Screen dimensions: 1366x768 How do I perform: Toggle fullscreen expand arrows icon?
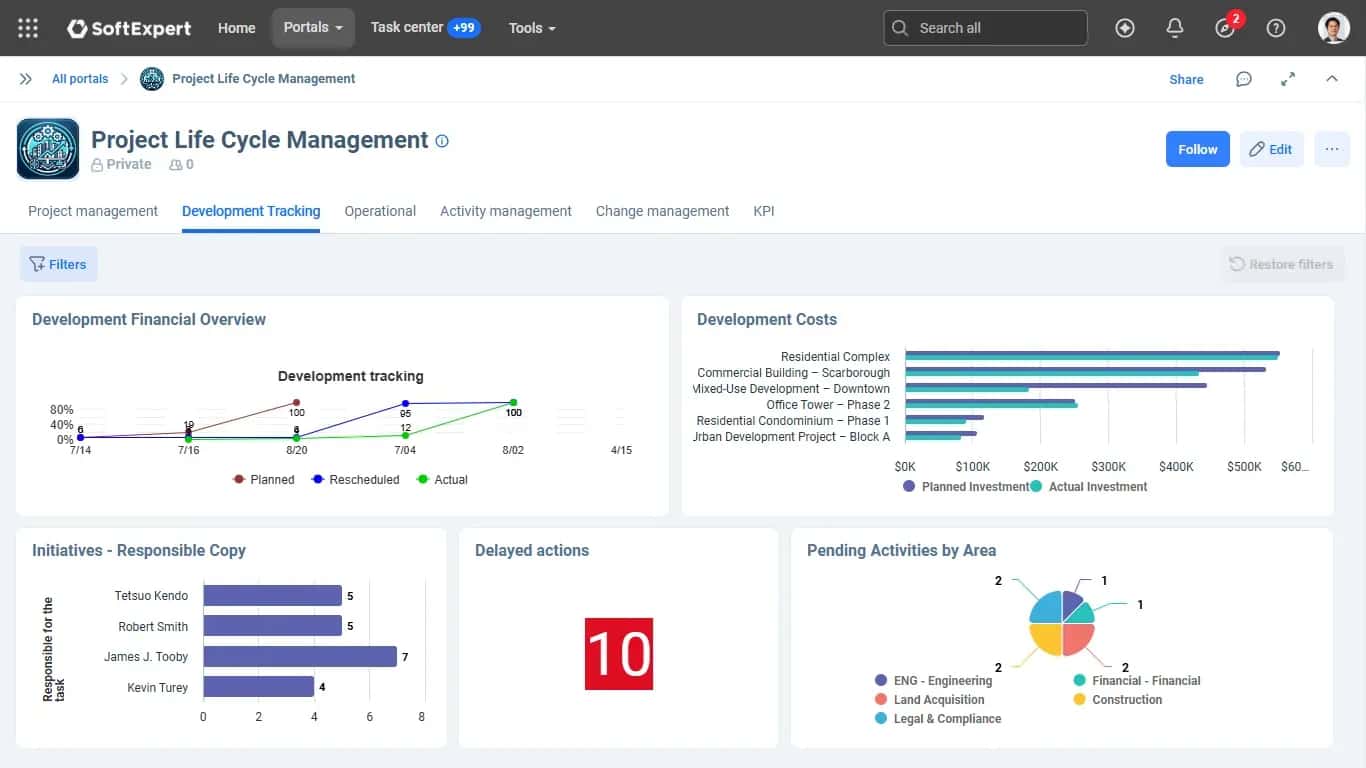1288,79
